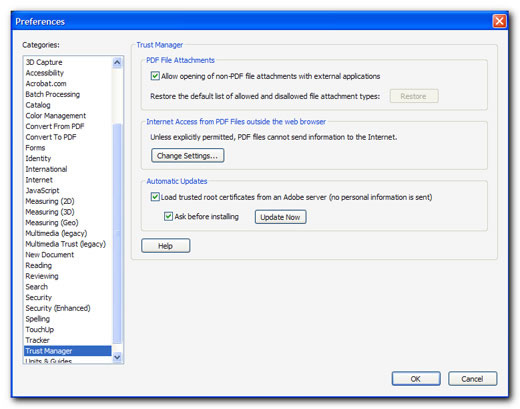Cancel the Preferences dialog
This screenshot has height=409, width=520.
click(x=472, y=379)
